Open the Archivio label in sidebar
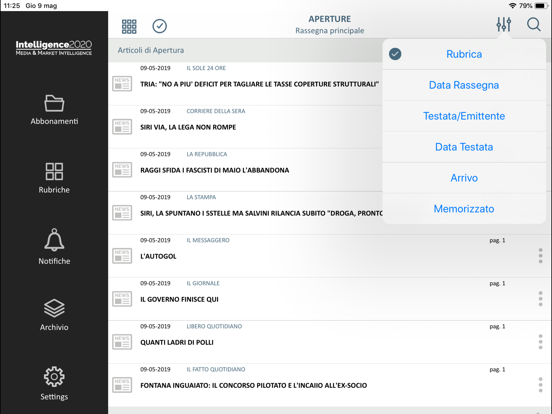 [x=54, y=327]
